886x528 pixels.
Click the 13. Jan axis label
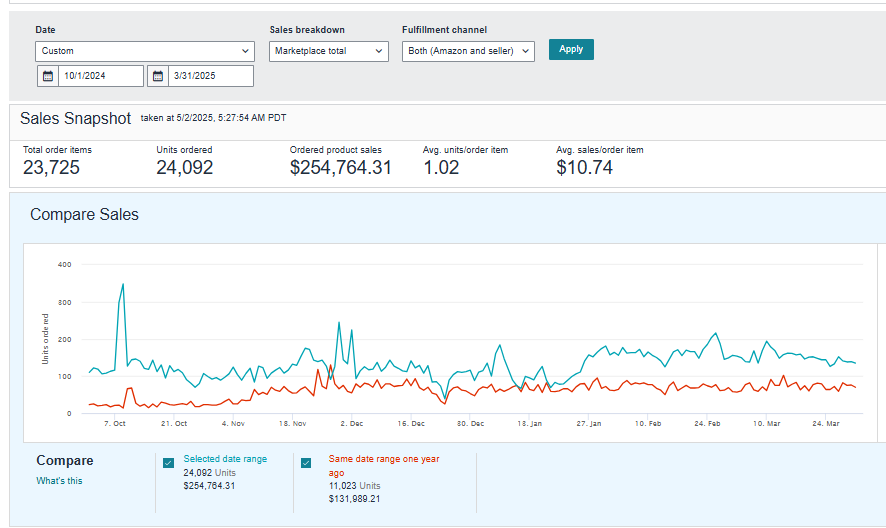pos(529,423)
